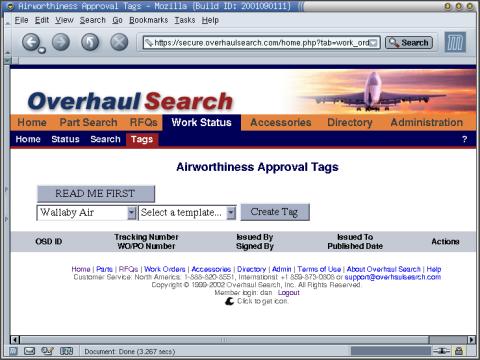This screenshot has height=360, width=480.
Task: Open the Composer icon in status bar
Action: click(47, 351)
